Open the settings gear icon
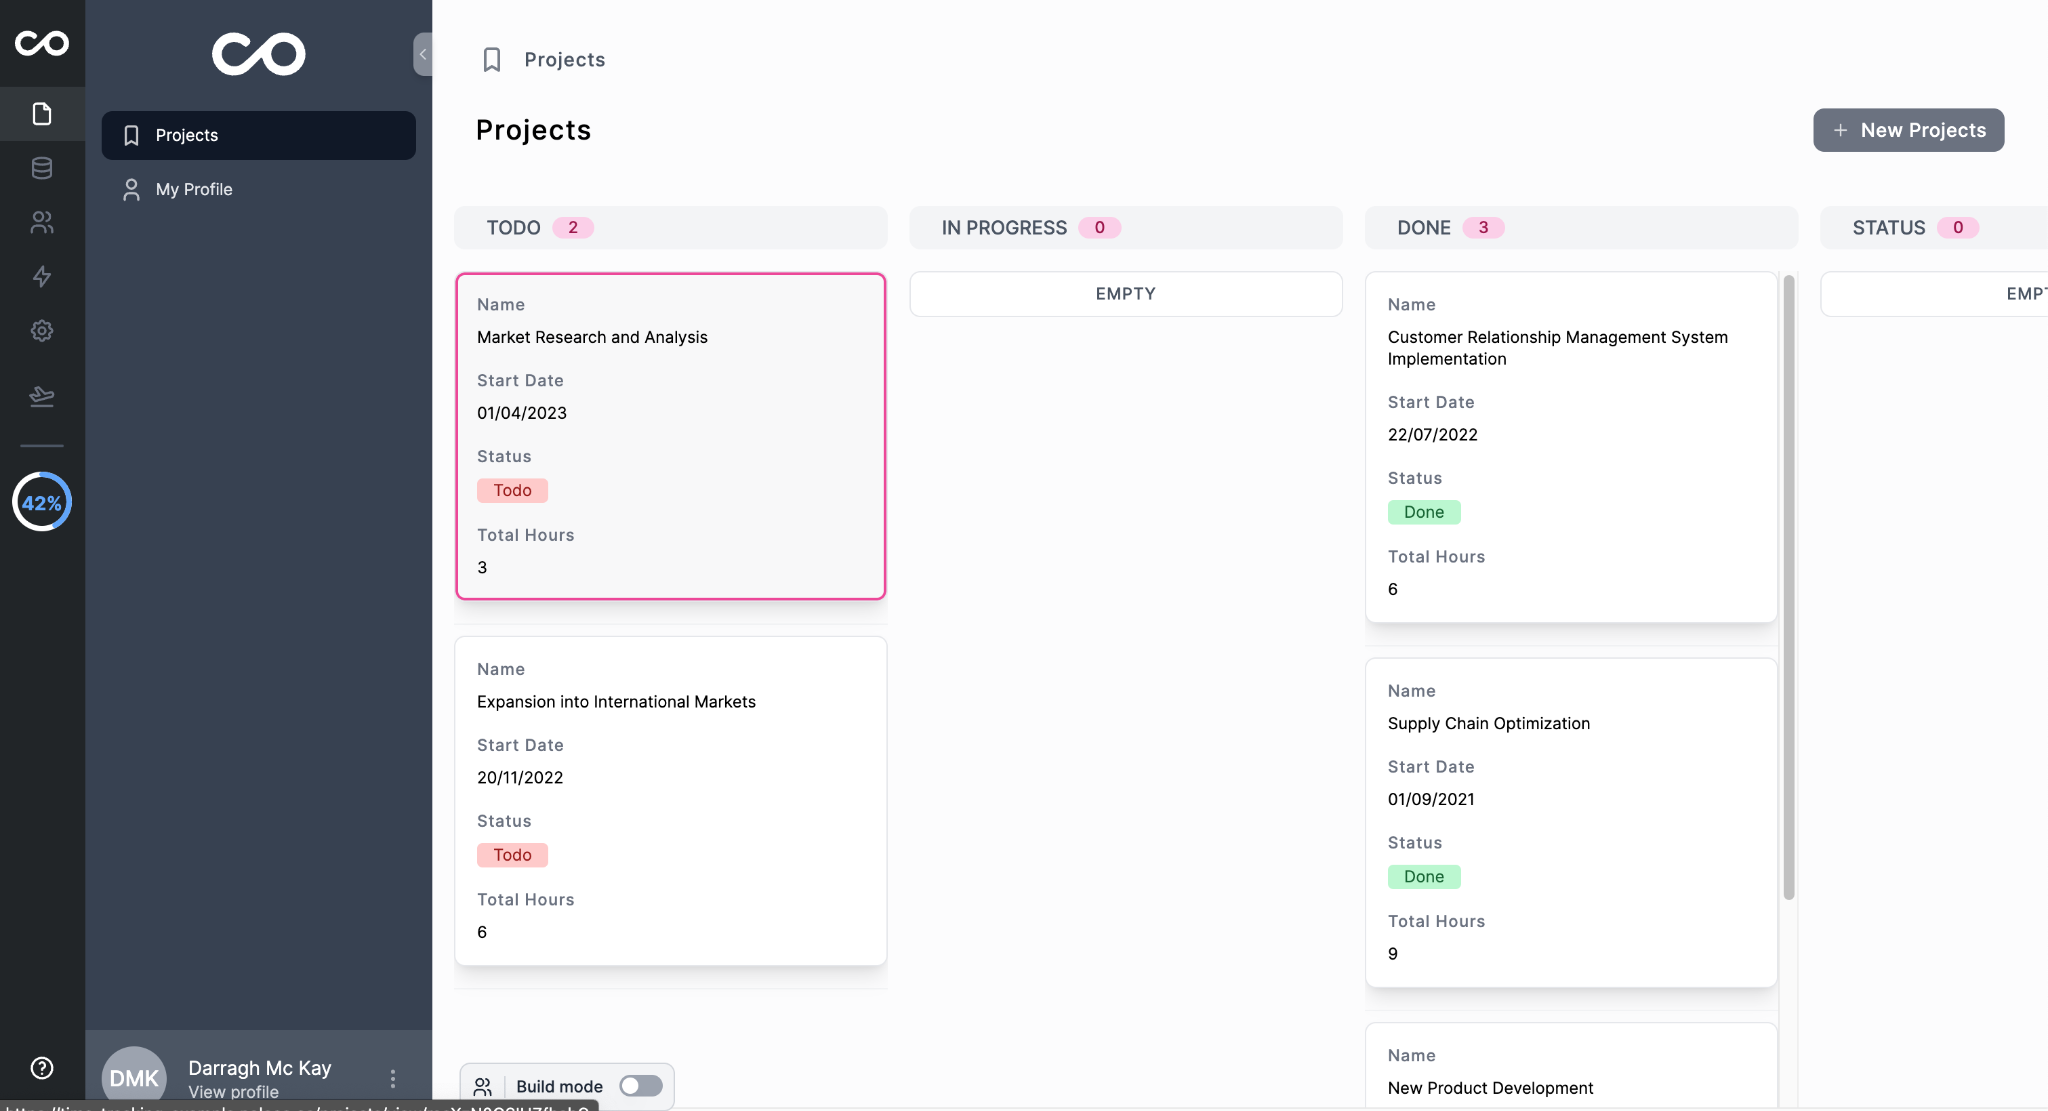 tap(42, 331)
